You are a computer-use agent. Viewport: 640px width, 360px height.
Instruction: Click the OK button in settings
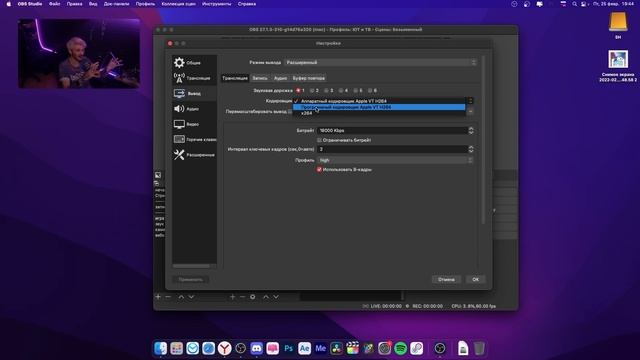476,280
